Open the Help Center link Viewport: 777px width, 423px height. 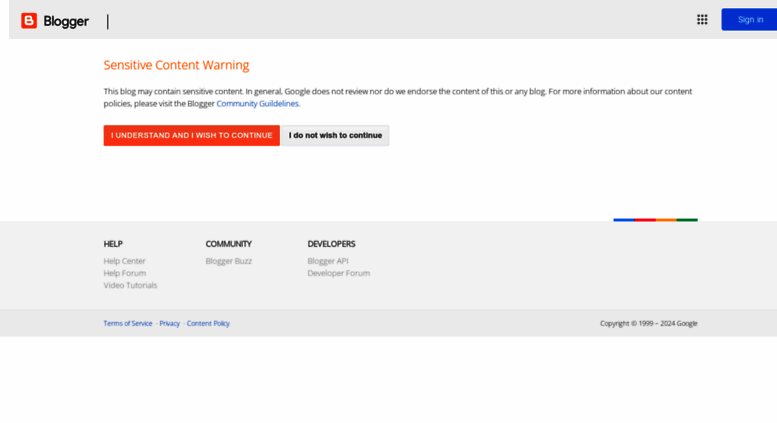(124, 261)
